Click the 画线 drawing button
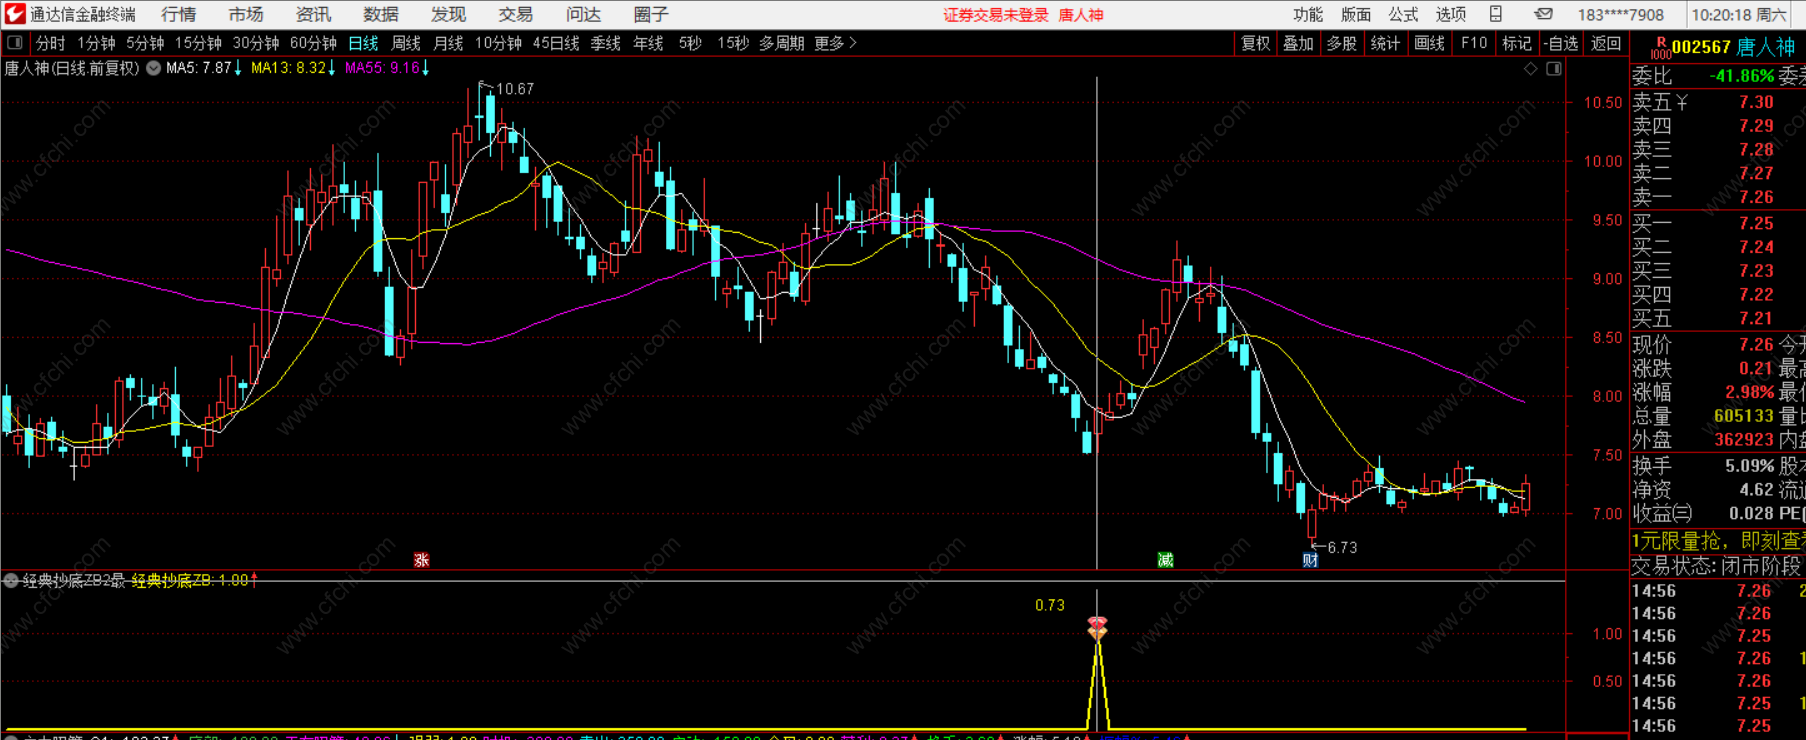Image resolution: width=1806 pixels, height=740 pixels. click(1429, 43)
